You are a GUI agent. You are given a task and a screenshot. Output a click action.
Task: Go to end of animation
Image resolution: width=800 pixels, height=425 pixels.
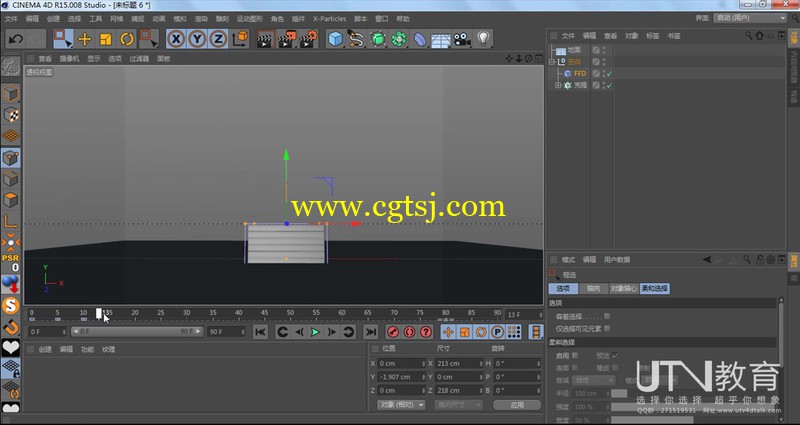pos(370,332)
